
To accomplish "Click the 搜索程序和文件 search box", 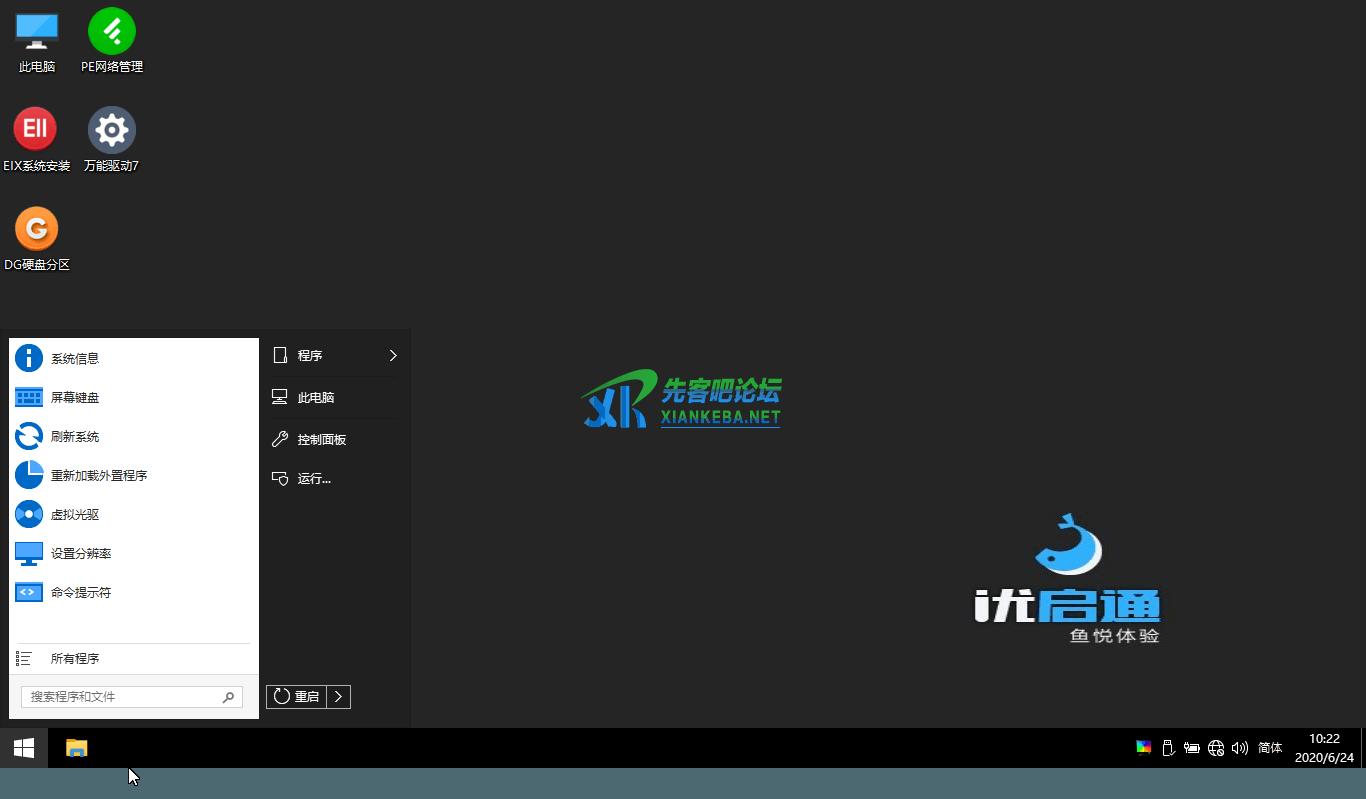I will tap(120, 696).
